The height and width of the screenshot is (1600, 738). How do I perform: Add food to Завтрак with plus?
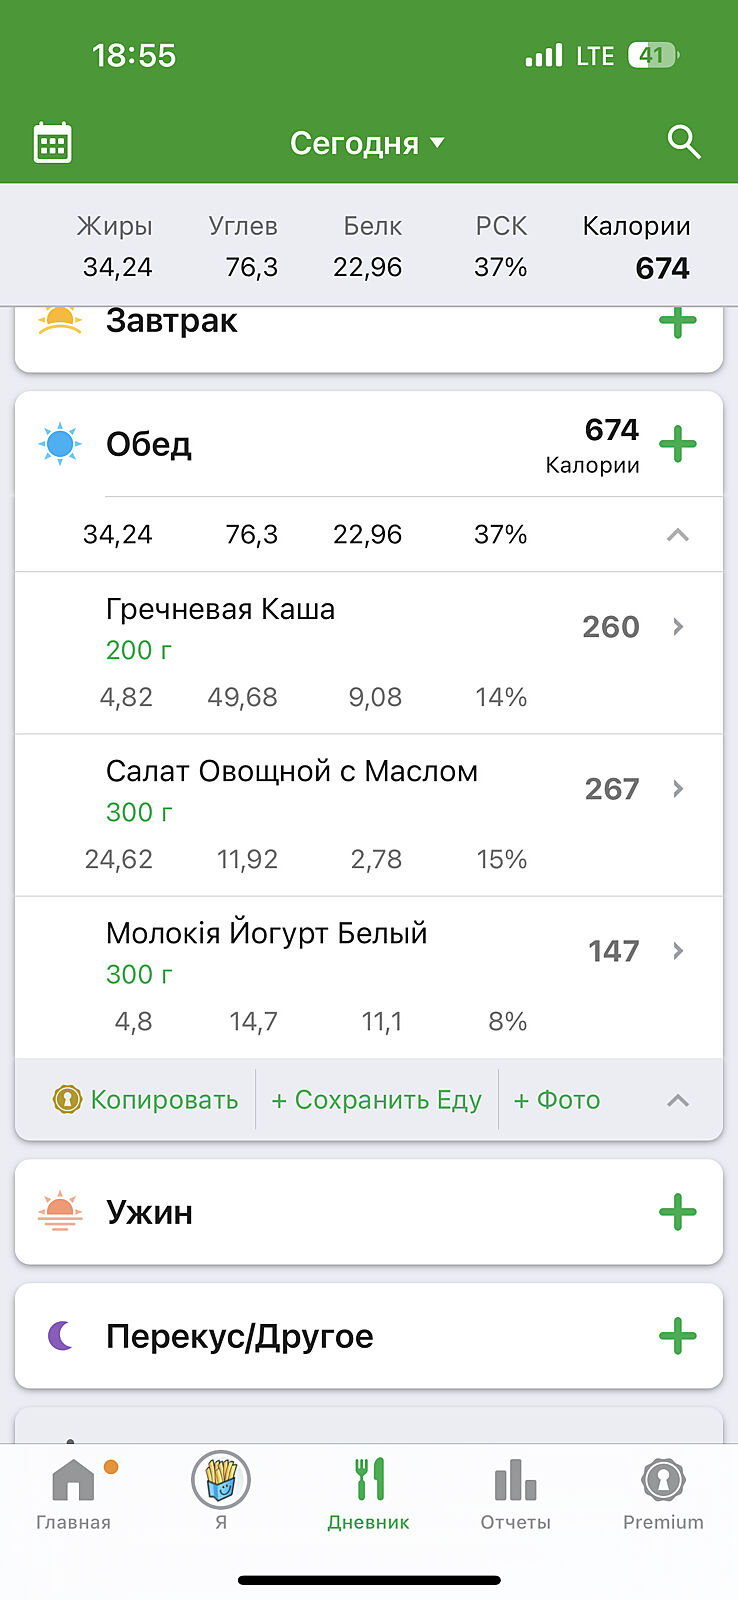click(677, 323)
